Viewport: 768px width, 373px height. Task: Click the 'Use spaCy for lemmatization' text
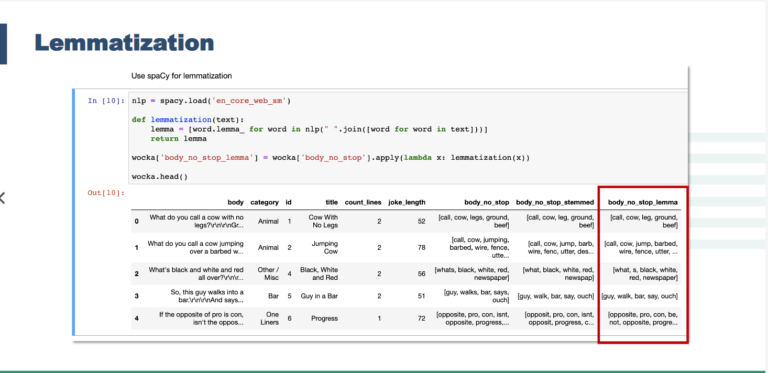(181, 76)
